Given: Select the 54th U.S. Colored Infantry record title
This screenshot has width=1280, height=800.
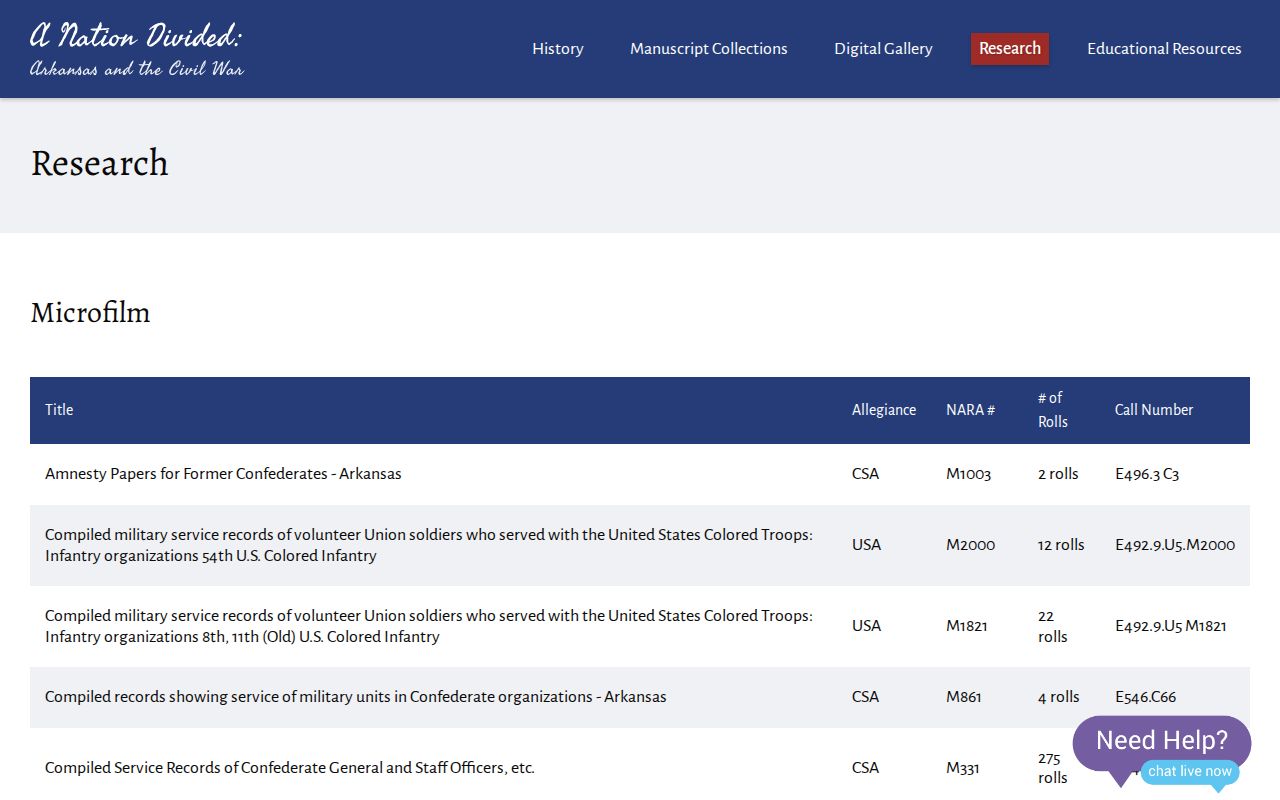Looking at the screenshot, I should click(x=429, y=545).
